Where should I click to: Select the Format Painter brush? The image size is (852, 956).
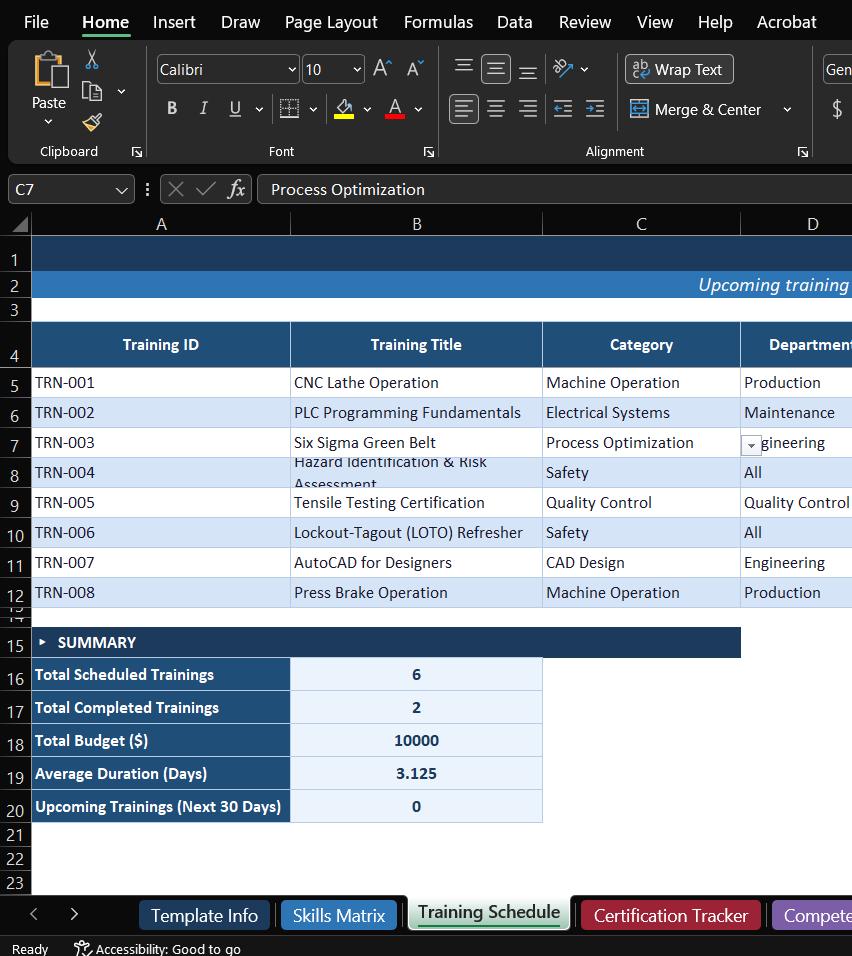click(92, 123)
